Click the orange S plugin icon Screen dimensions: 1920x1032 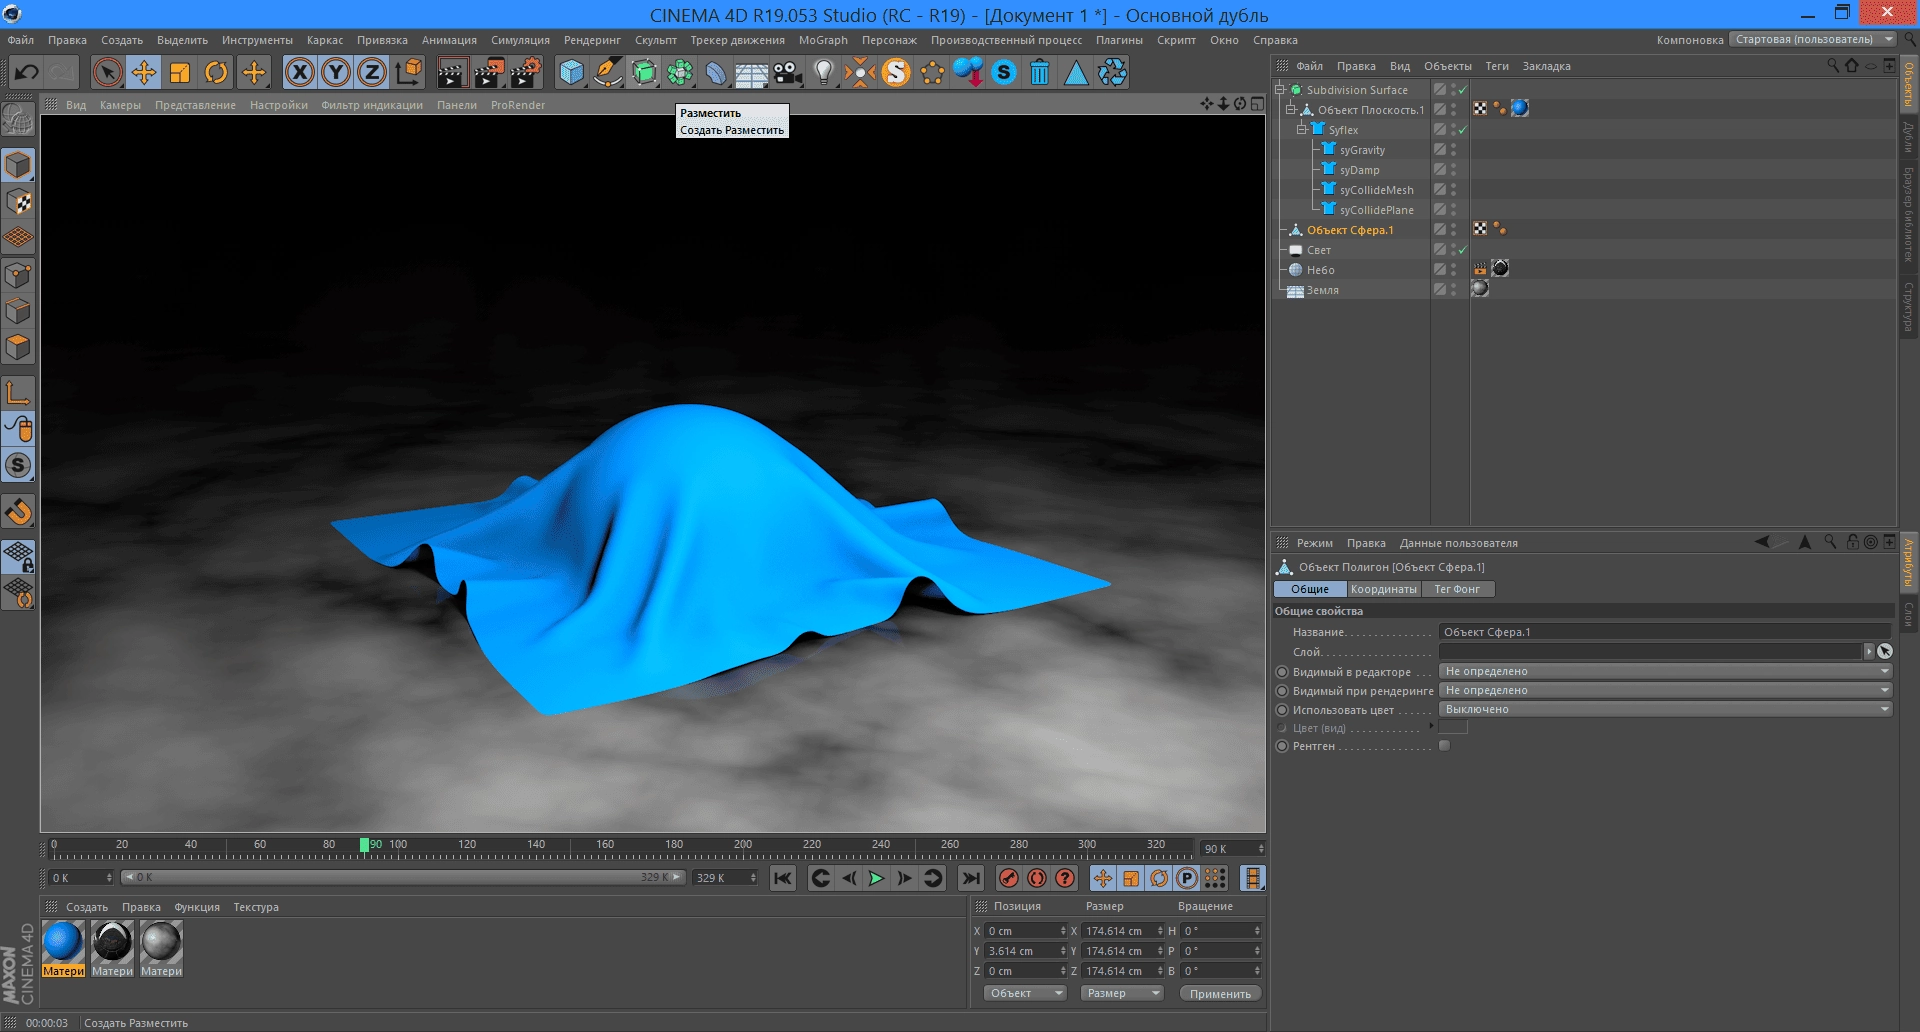[896, 72]
